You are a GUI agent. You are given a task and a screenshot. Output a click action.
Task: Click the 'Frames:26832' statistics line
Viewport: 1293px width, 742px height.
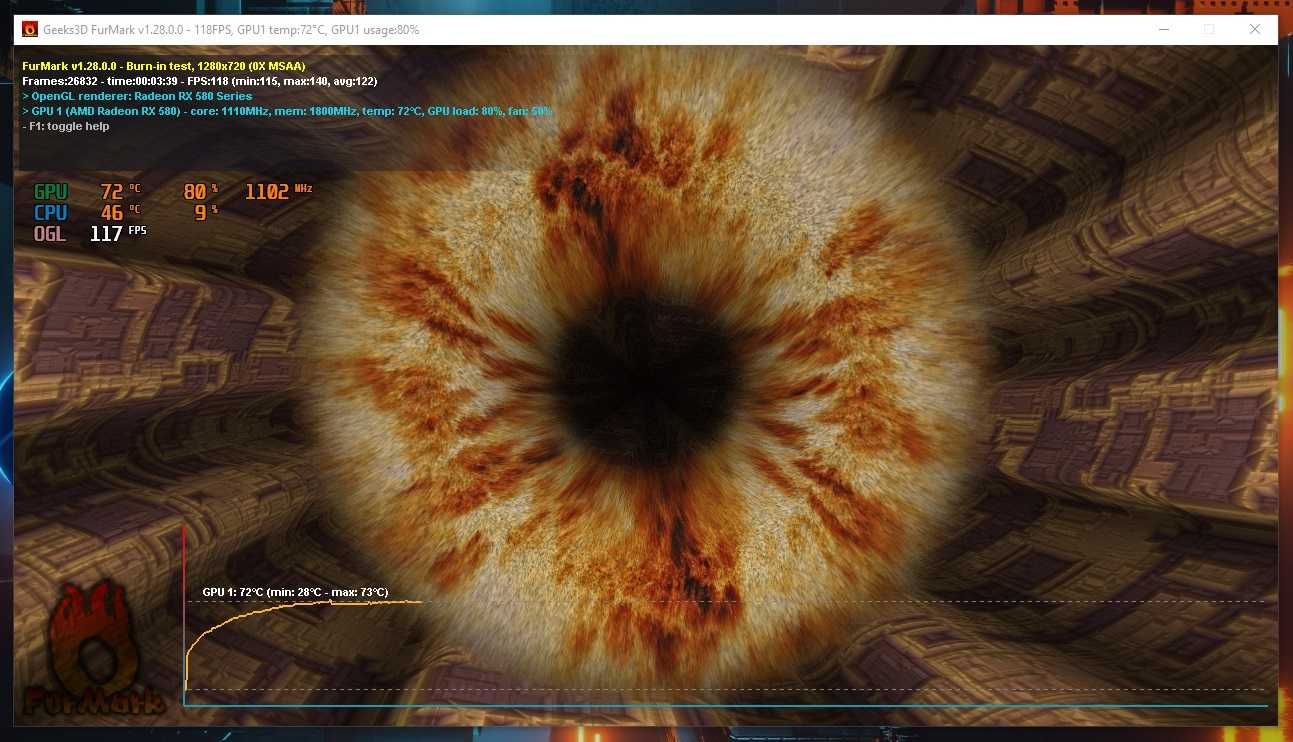[200, 81]
